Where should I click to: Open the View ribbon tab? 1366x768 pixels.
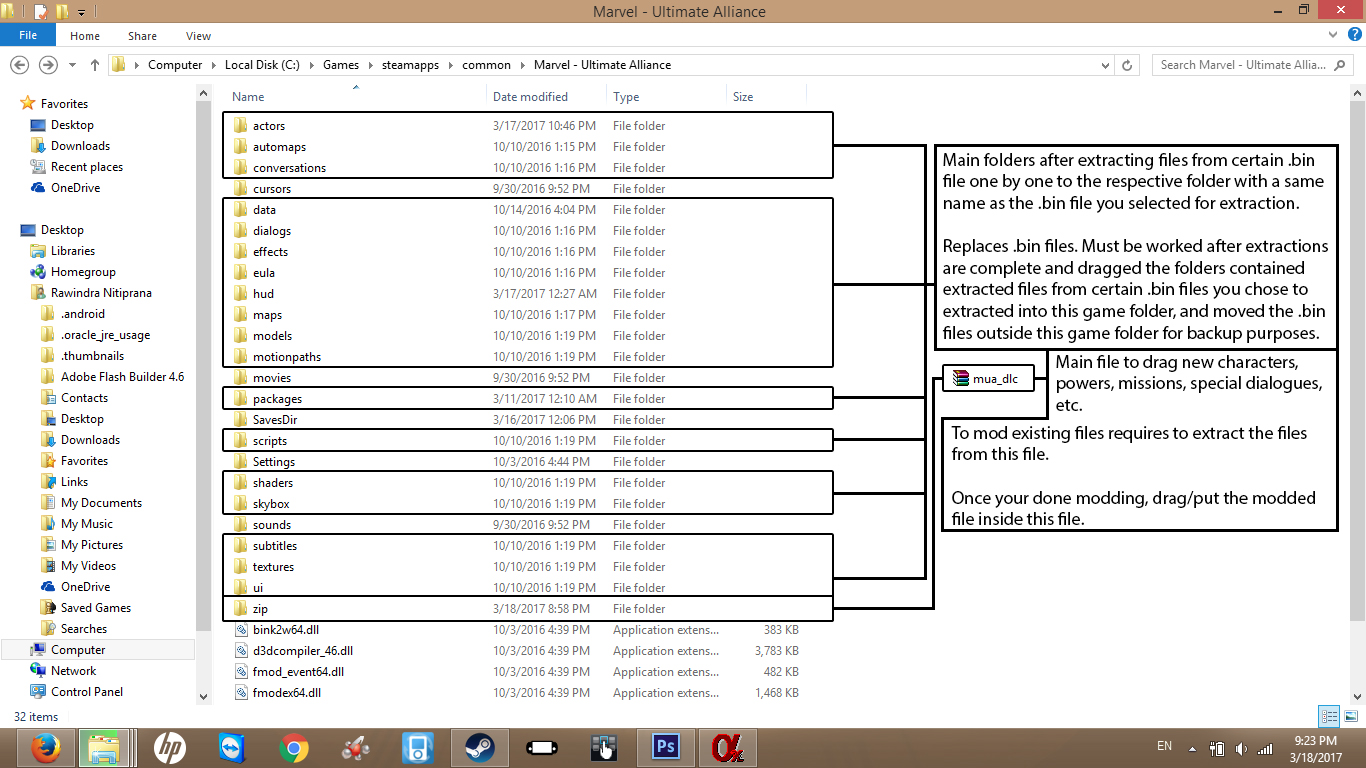pos(198,36)
